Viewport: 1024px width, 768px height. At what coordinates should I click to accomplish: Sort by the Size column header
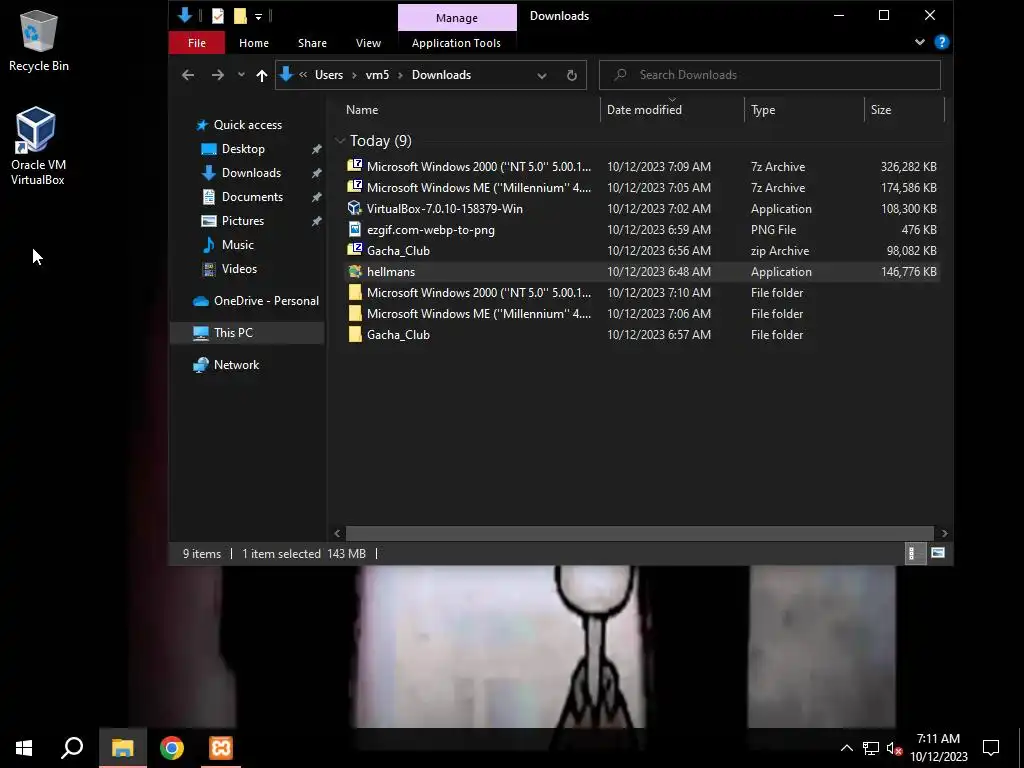pos(904,110)
